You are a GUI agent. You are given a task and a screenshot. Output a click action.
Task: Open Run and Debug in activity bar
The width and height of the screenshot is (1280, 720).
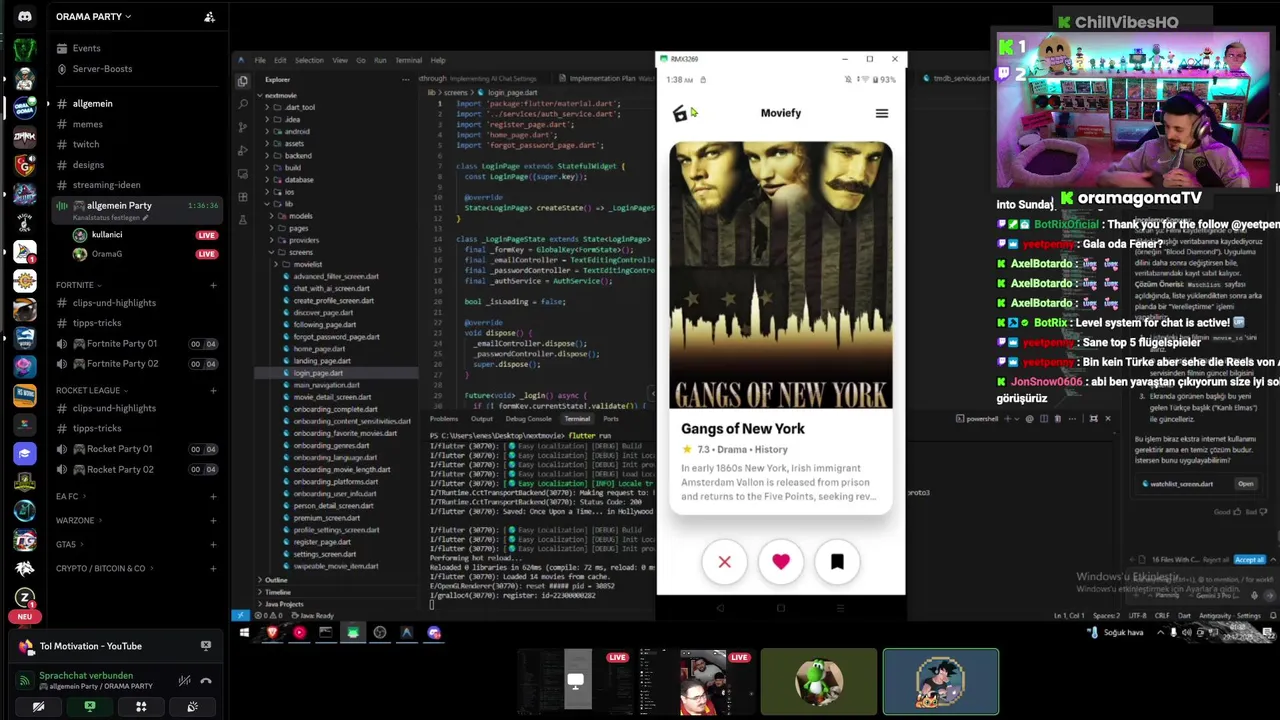pos(243,150)
